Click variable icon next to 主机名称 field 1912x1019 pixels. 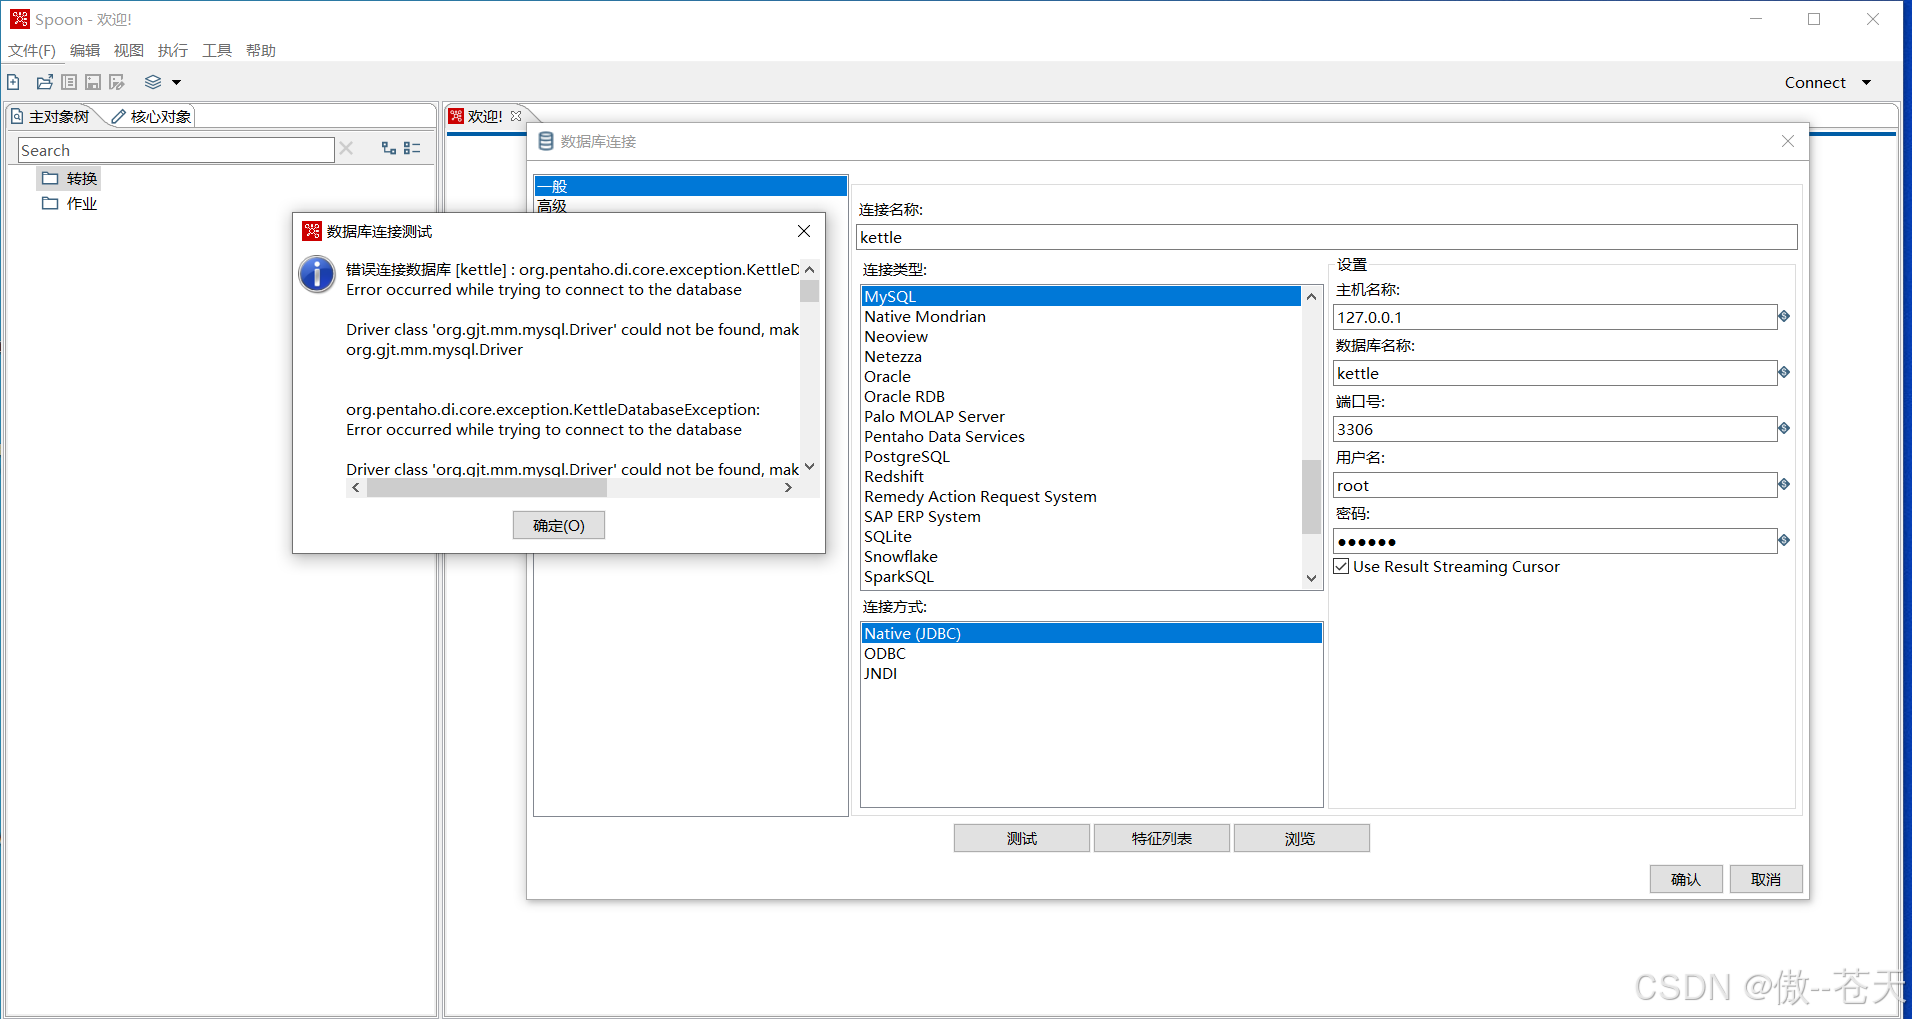tap(1784, 316)
